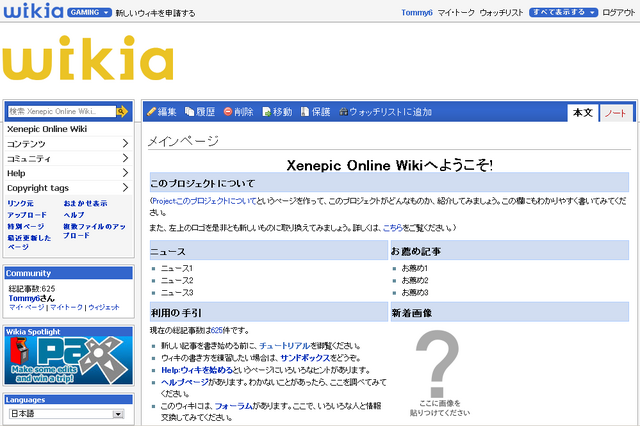
Task: Open ウィジェット in the Community box
Action: click(x=104, y=307)
